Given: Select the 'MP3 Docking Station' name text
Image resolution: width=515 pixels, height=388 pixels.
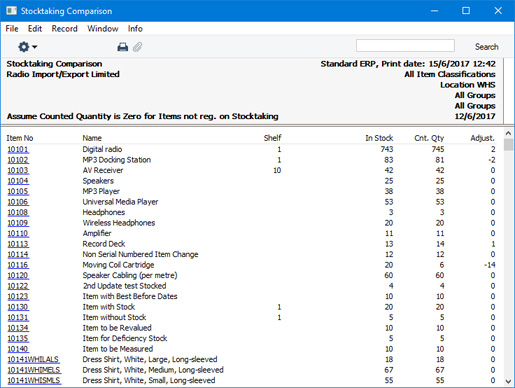Looking at the screenshot, I should click(x=117, y=160).
